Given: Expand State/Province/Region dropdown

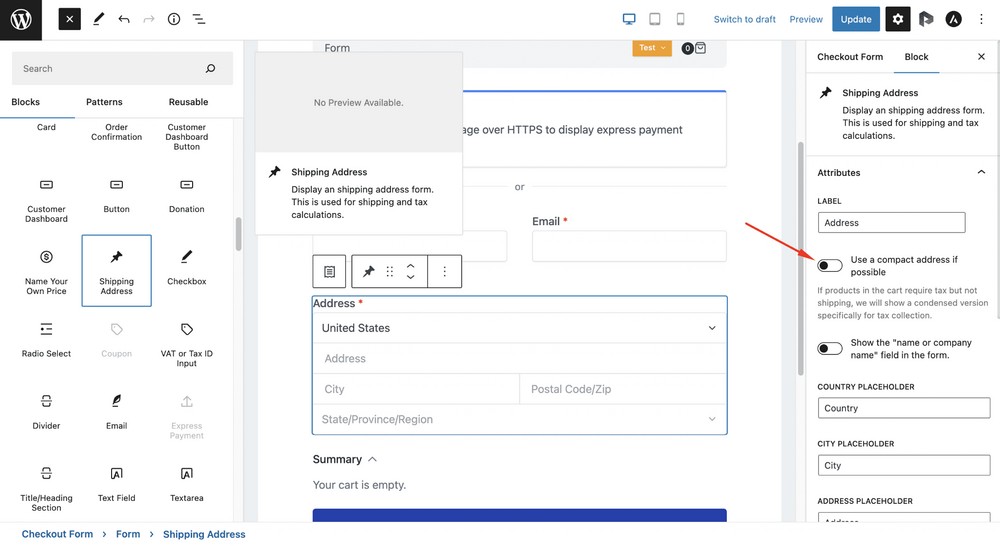Looking at the screenshot, I should 519,419.
